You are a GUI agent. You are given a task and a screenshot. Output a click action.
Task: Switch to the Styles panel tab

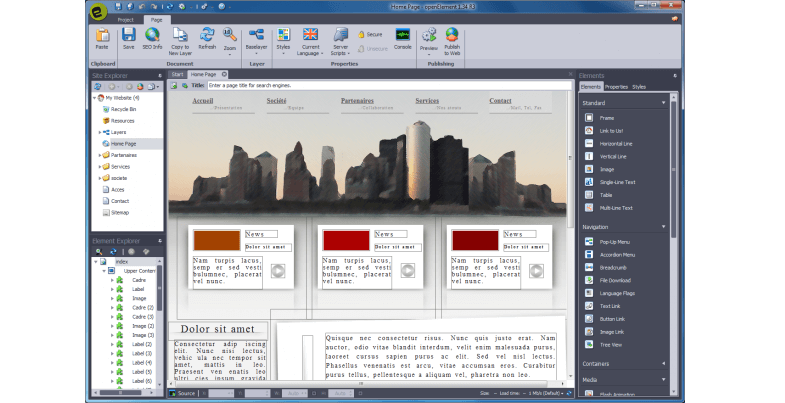pos(639,87)
